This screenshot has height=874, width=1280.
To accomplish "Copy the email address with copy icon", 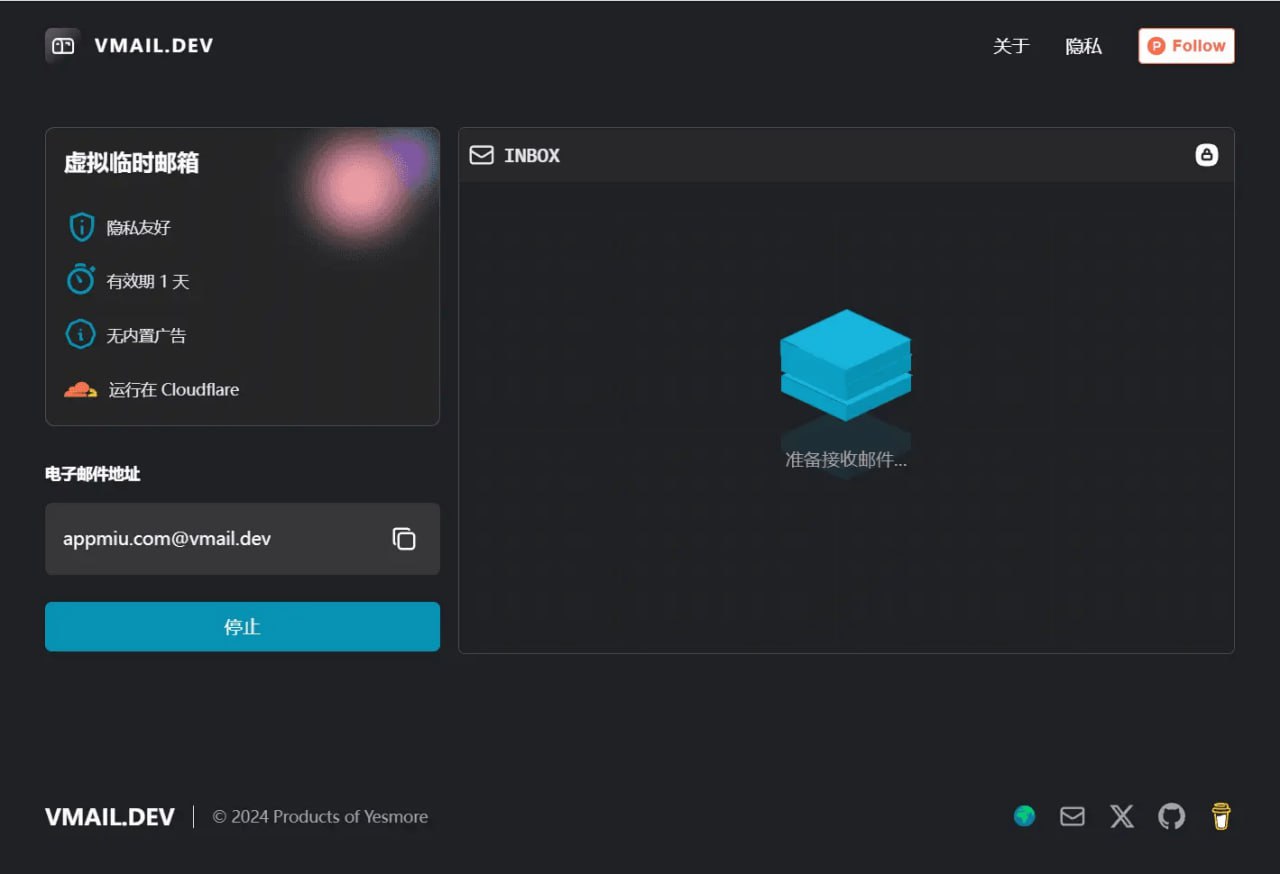I will coord(404,539).
